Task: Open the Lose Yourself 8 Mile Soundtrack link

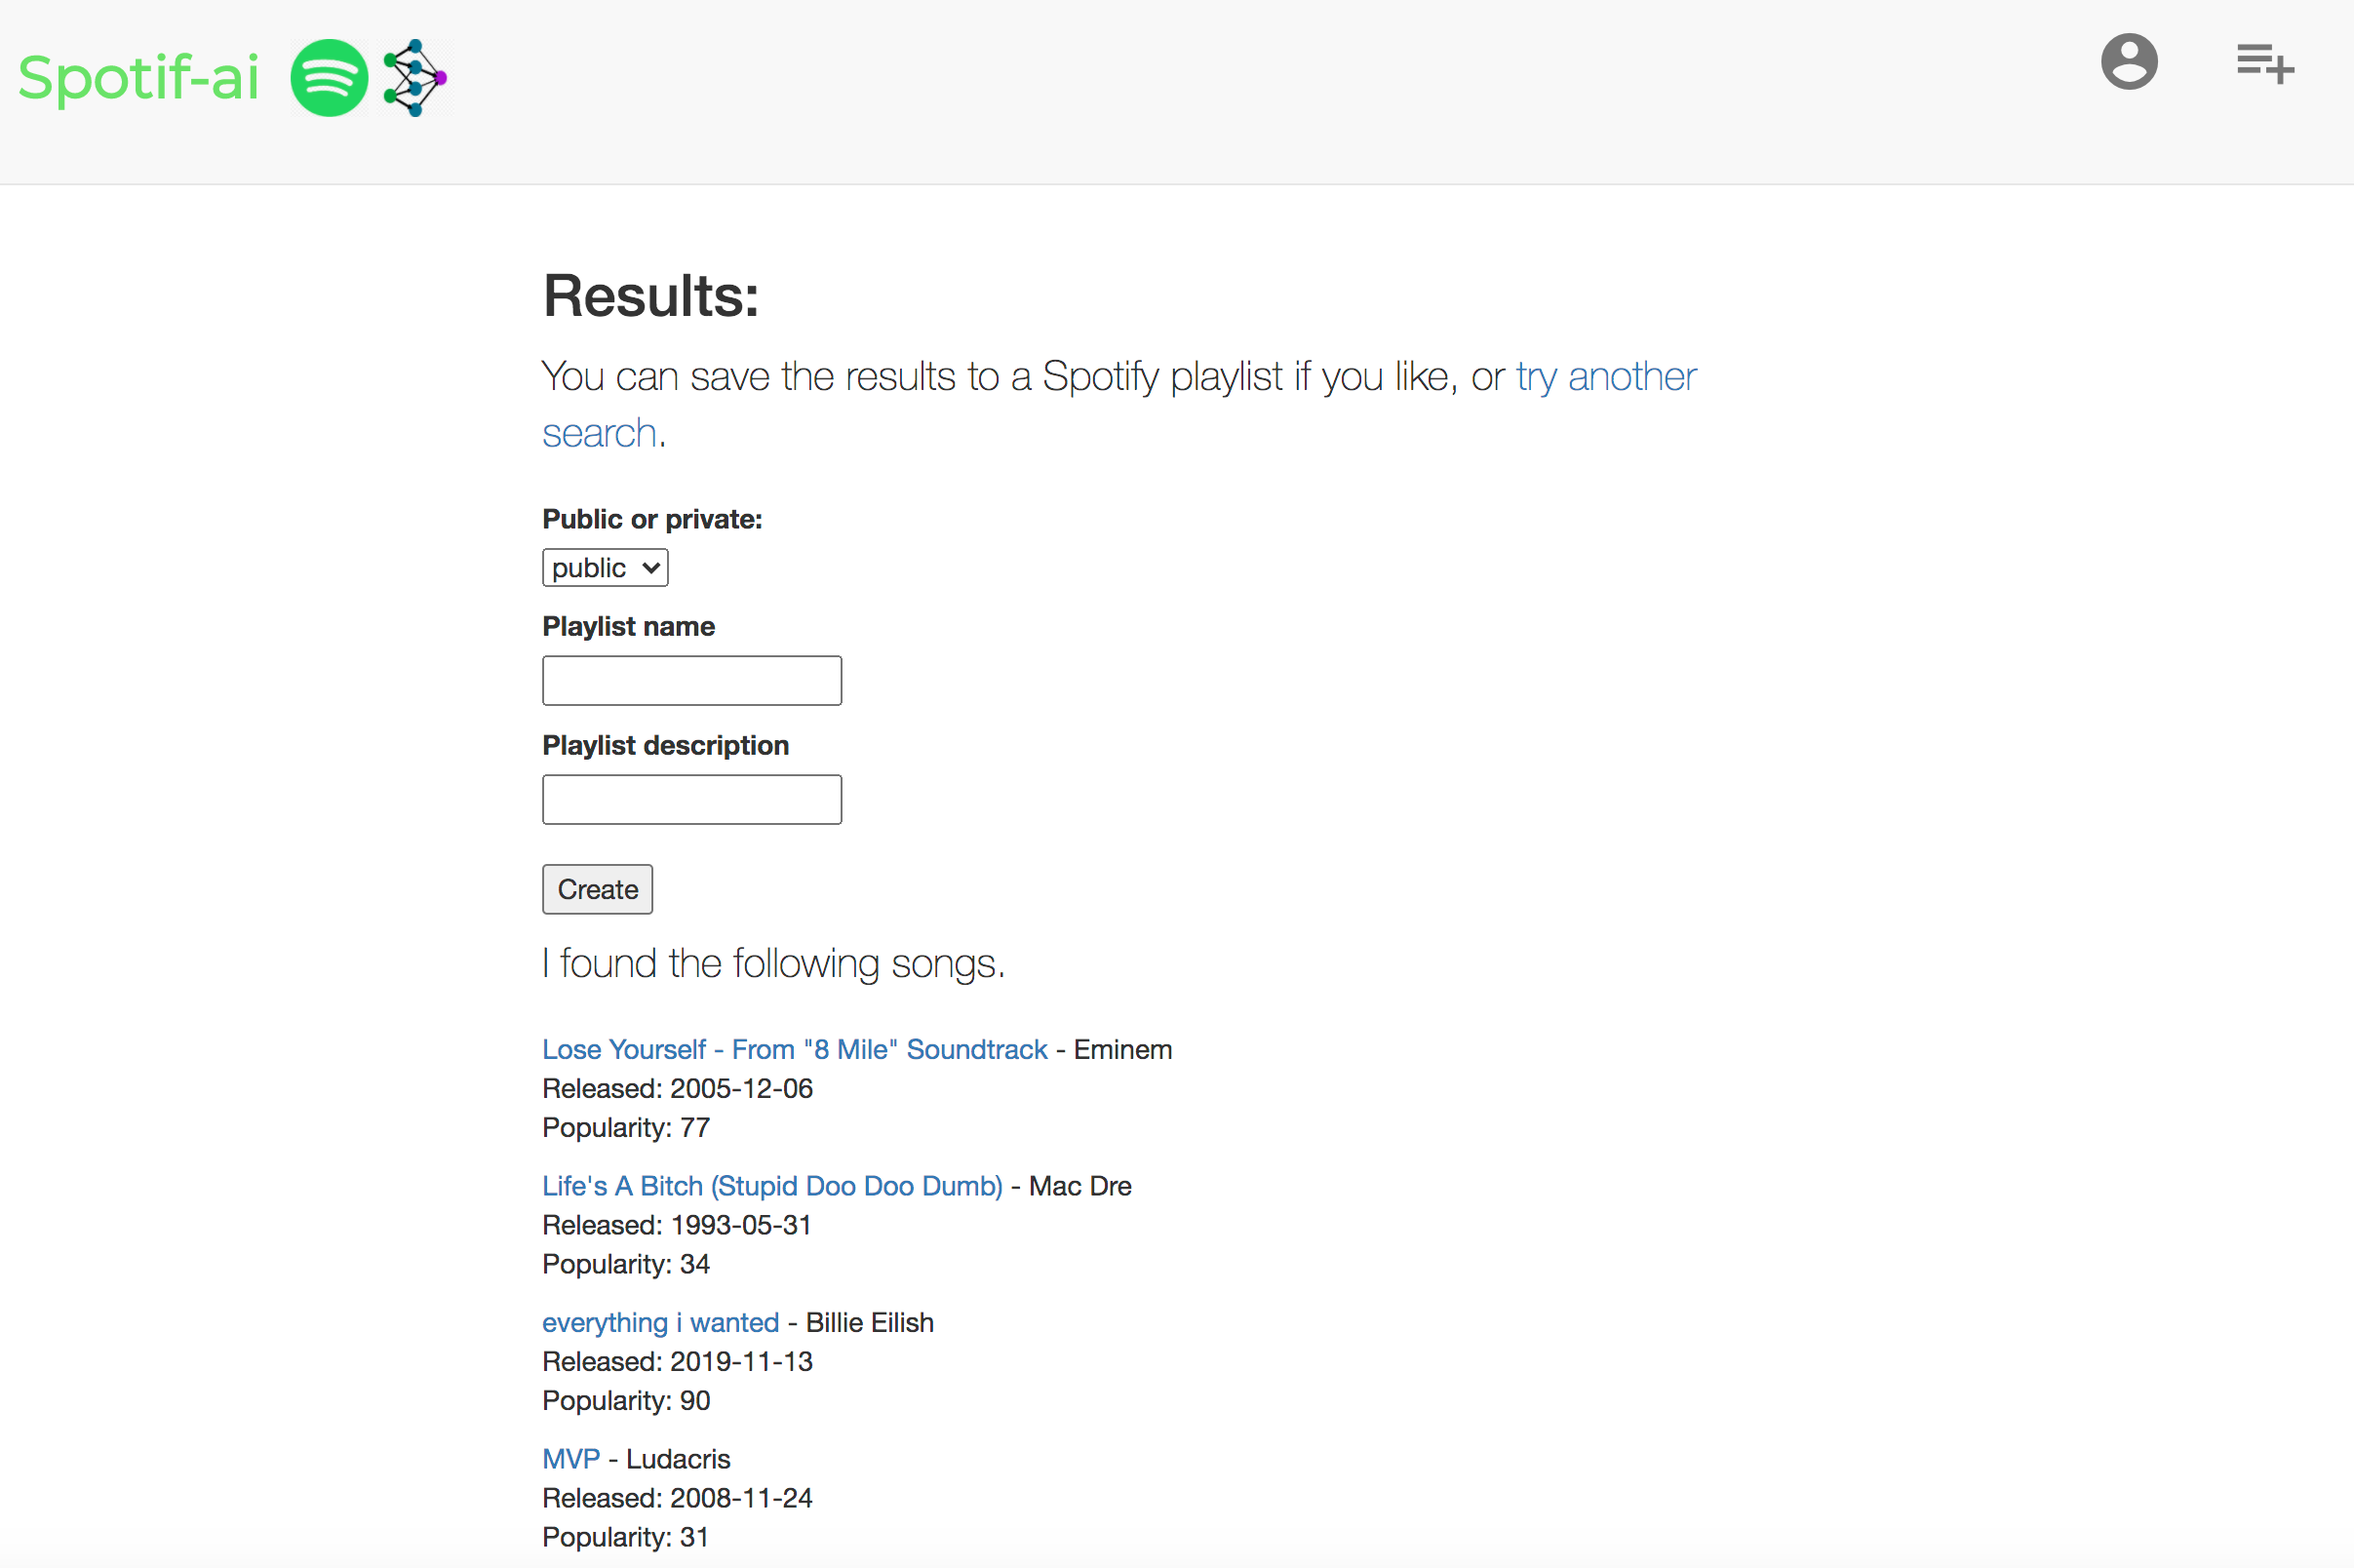Action: point(795,1050)
